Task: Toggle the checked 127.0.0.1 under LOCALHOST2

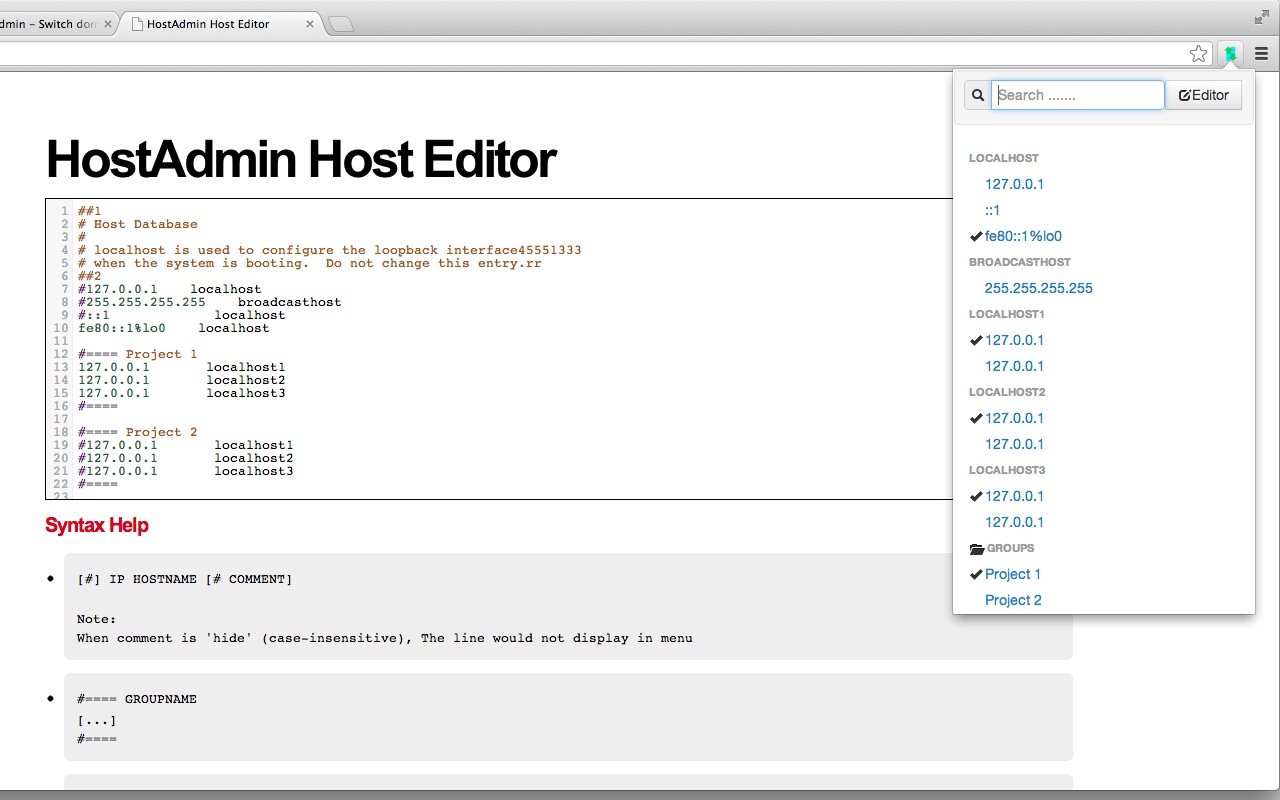Action: pyautogui.click(x=1014, y=418)
